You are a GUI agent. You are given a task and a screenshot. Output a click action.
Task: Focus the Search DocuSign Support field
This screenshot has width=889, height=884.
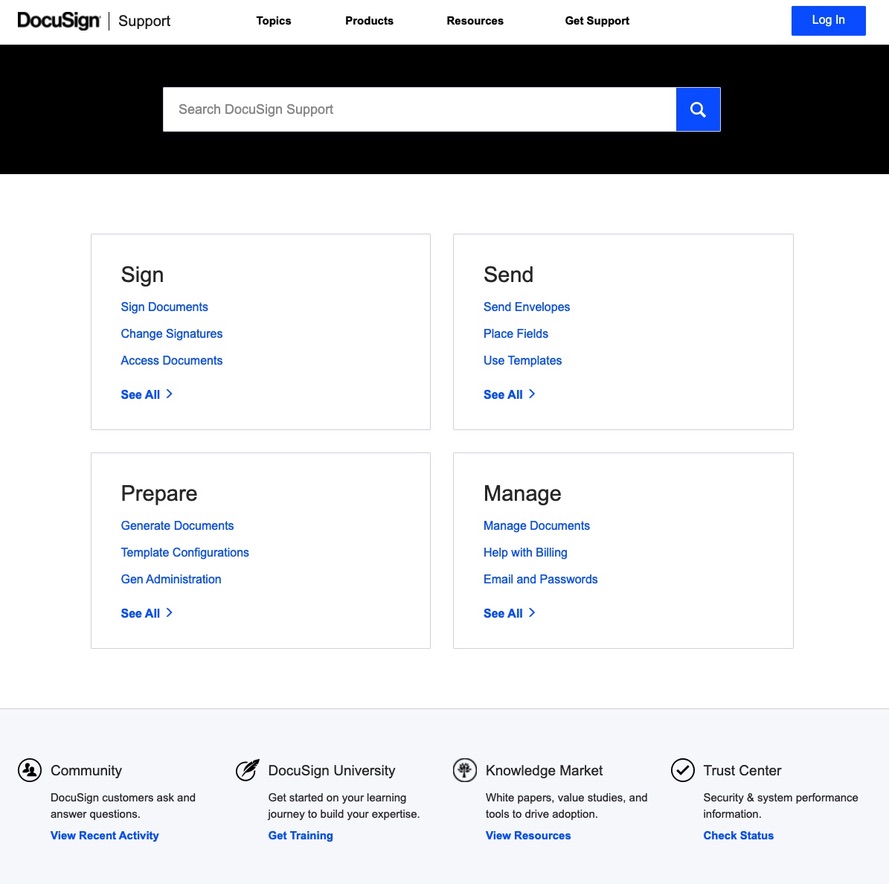click(x=420, y=109)
